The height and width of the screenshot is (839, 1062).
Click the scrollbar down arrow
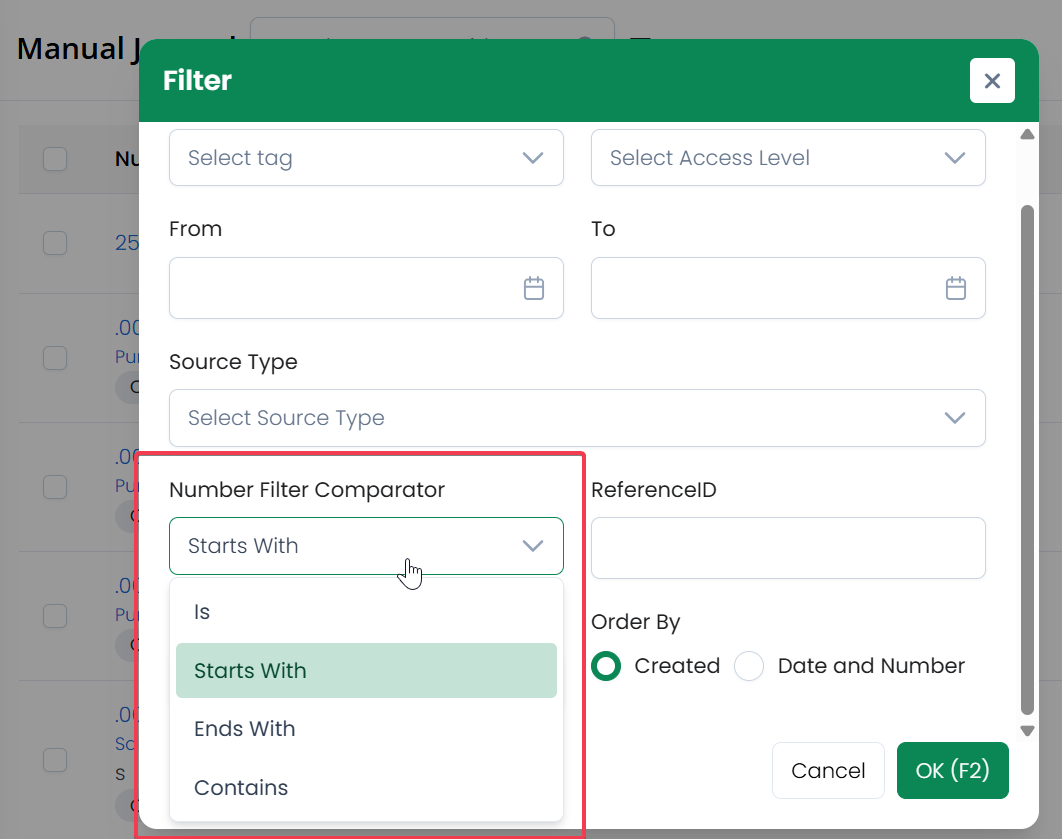1027,731
